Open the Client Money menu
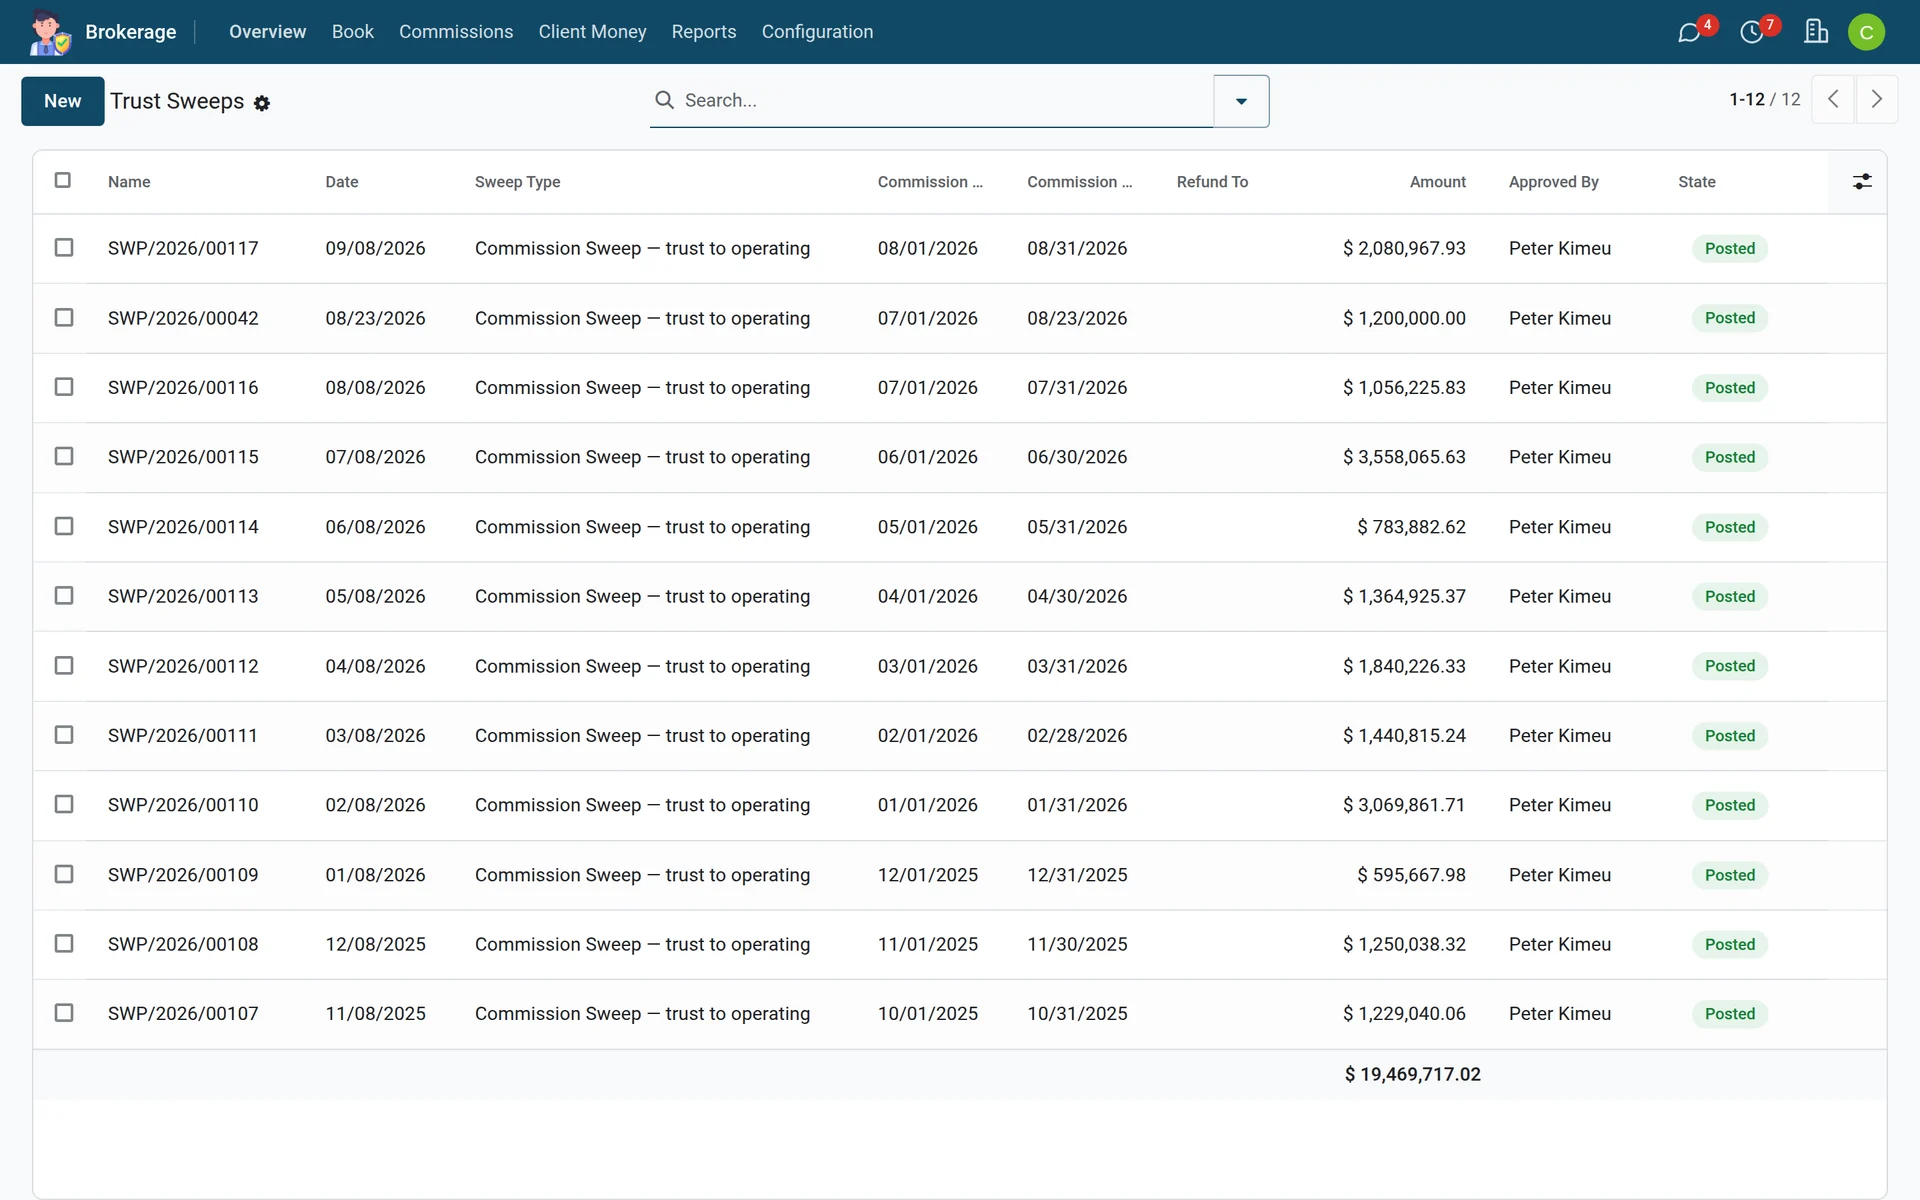Screen dimensions: 1920x1200 click(x=592, y=32)
